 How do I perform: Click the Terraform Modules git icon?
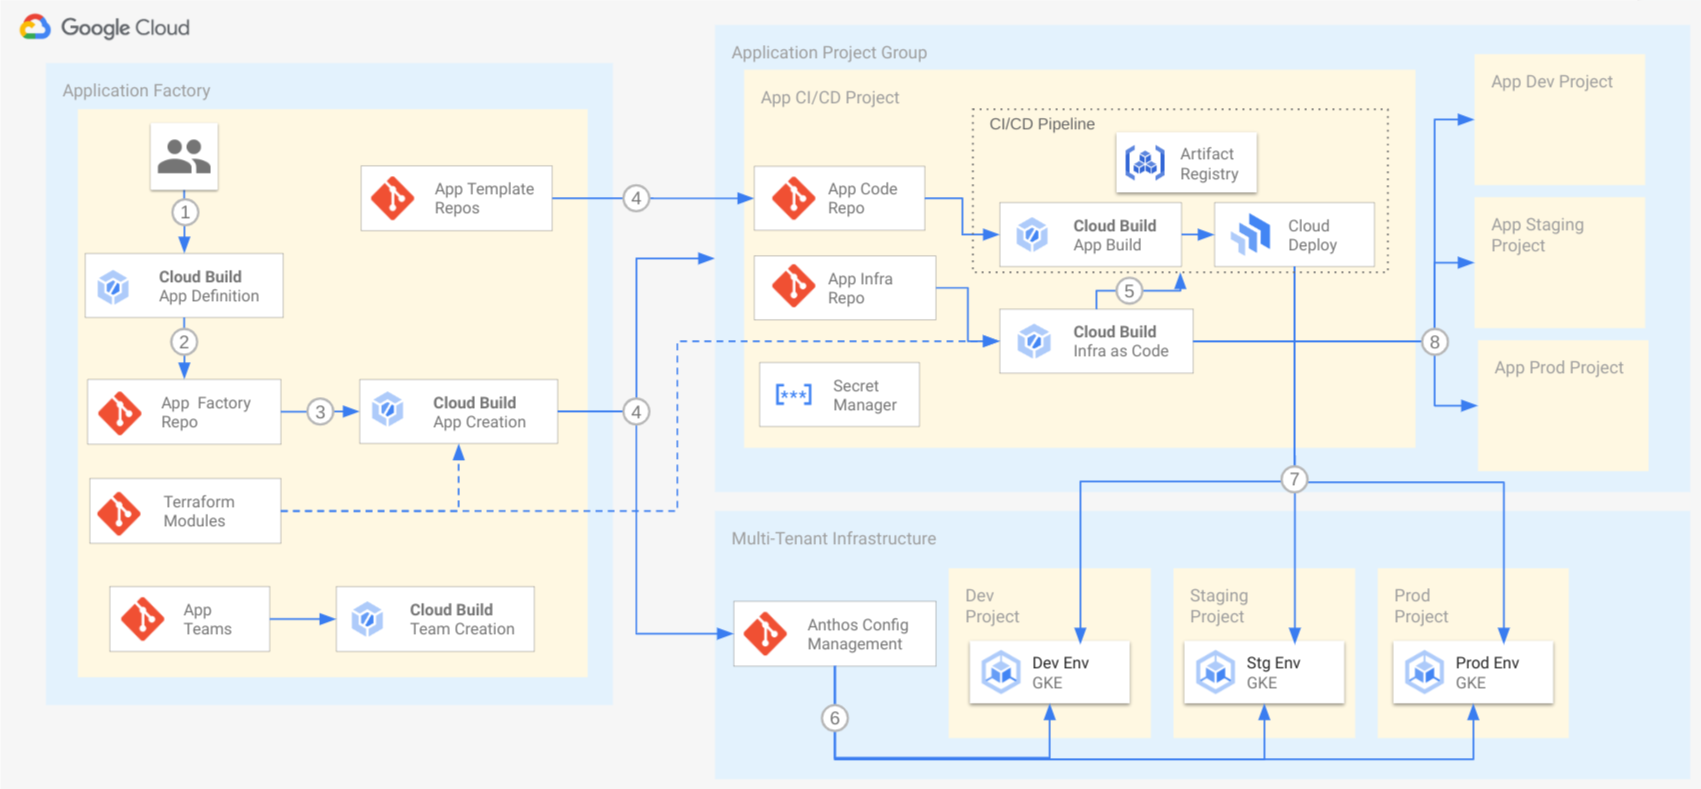coord(120,512)
